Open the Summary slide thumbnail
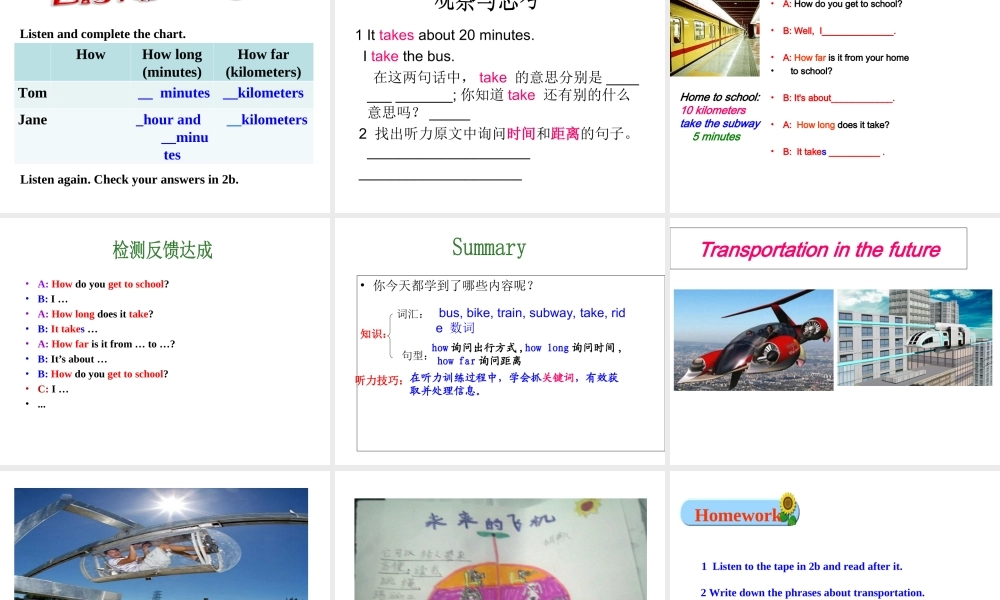The image size is (1000, 600). [499, 341]
